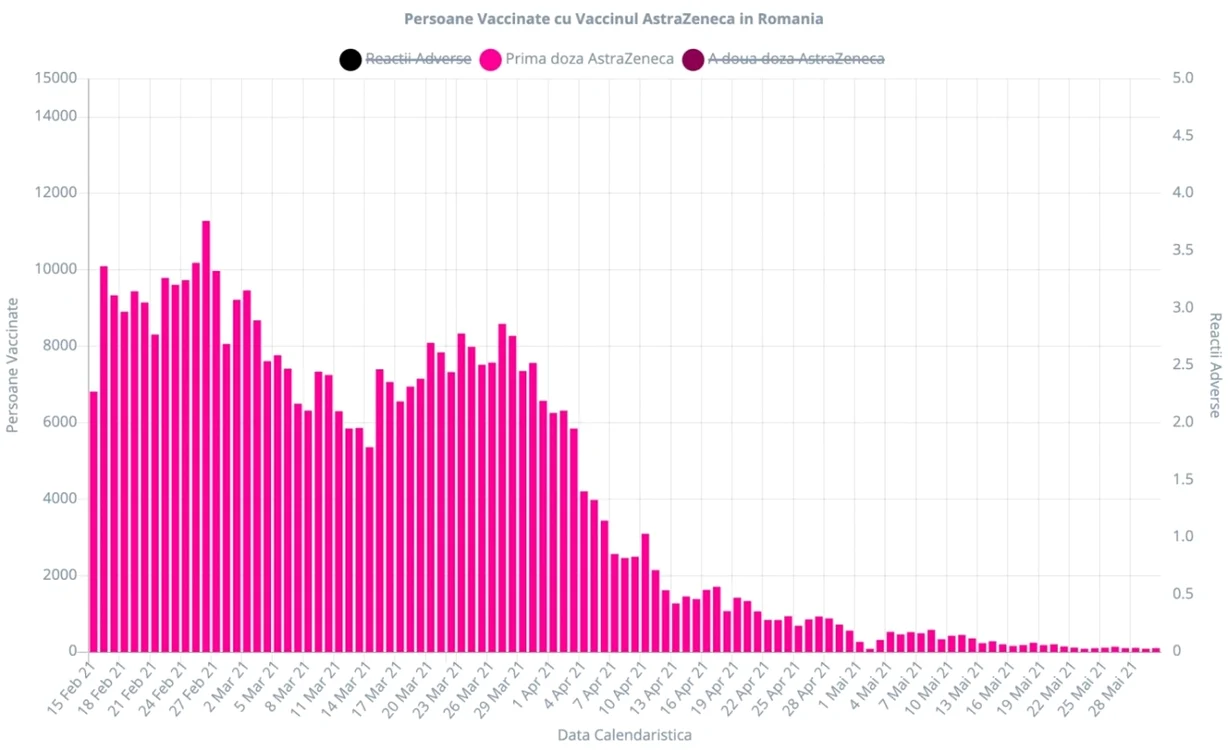Click the black Reactii Adverse legend circle
Screen dimensions: 1228x750
point(350,60)
